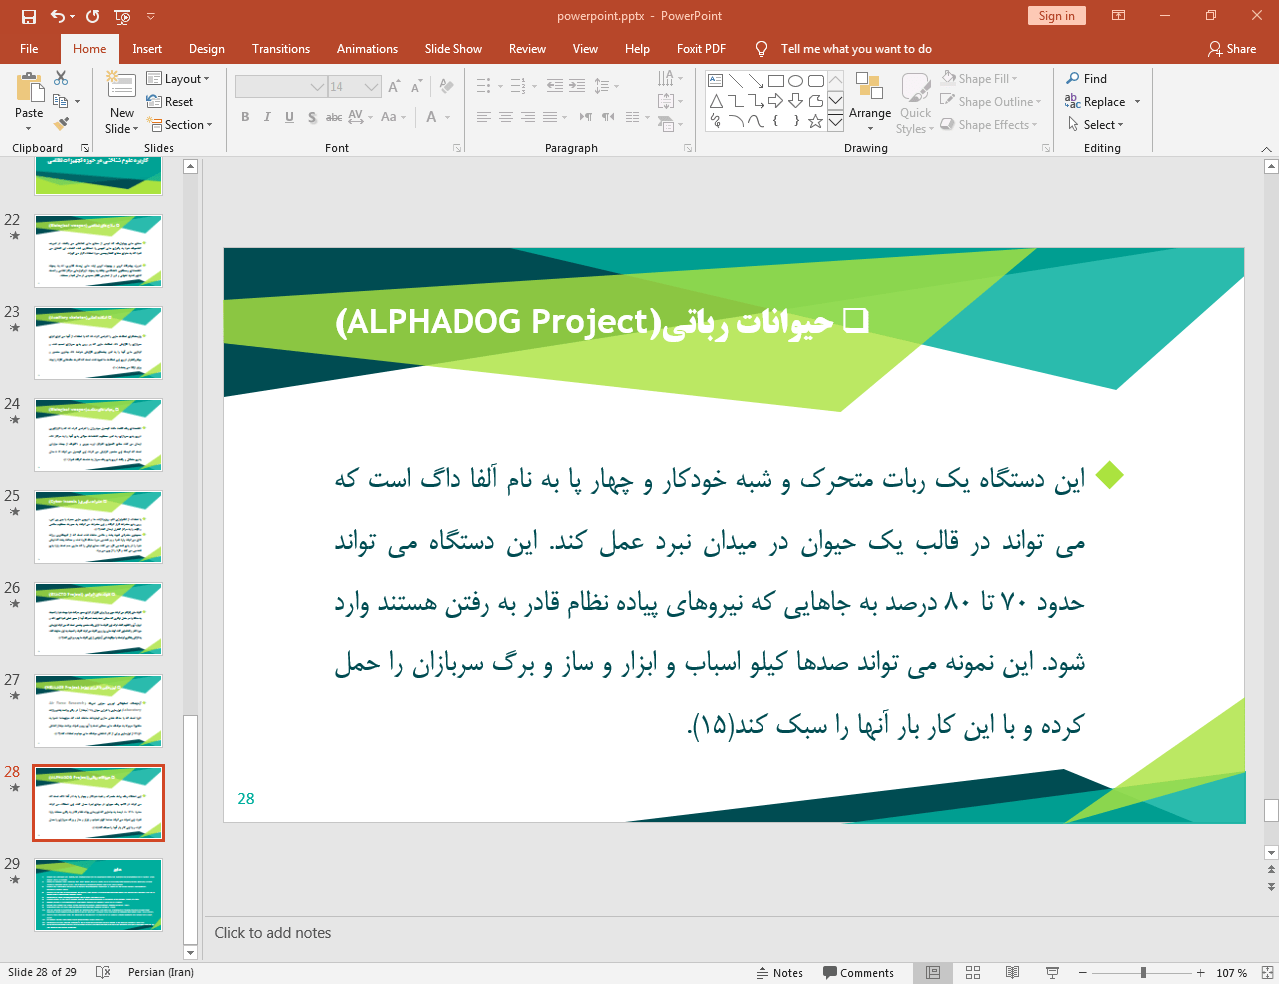Toggle the Notes pane button
The height and width of the screenshot is (984, 1279).
click(x=780, y=973)
